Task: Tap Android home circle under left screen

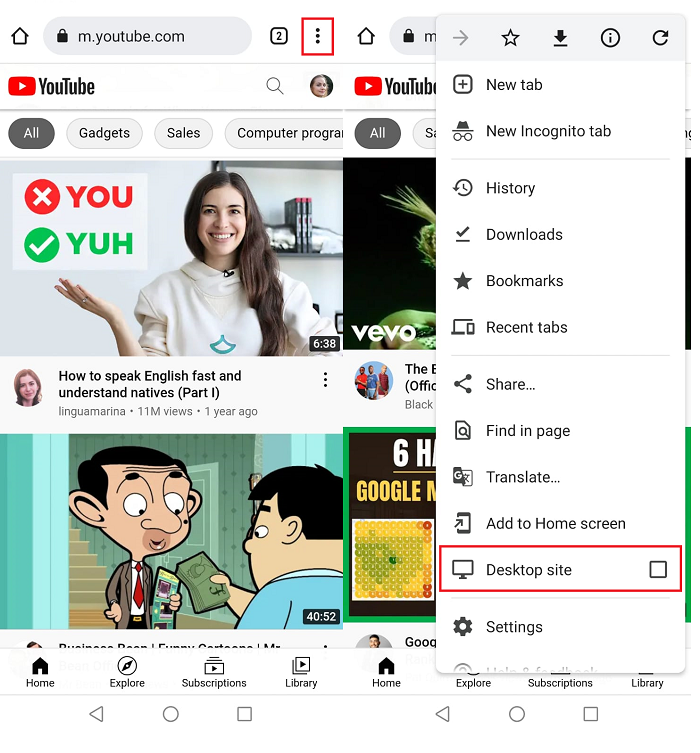Action: click(x=170, y=714)
